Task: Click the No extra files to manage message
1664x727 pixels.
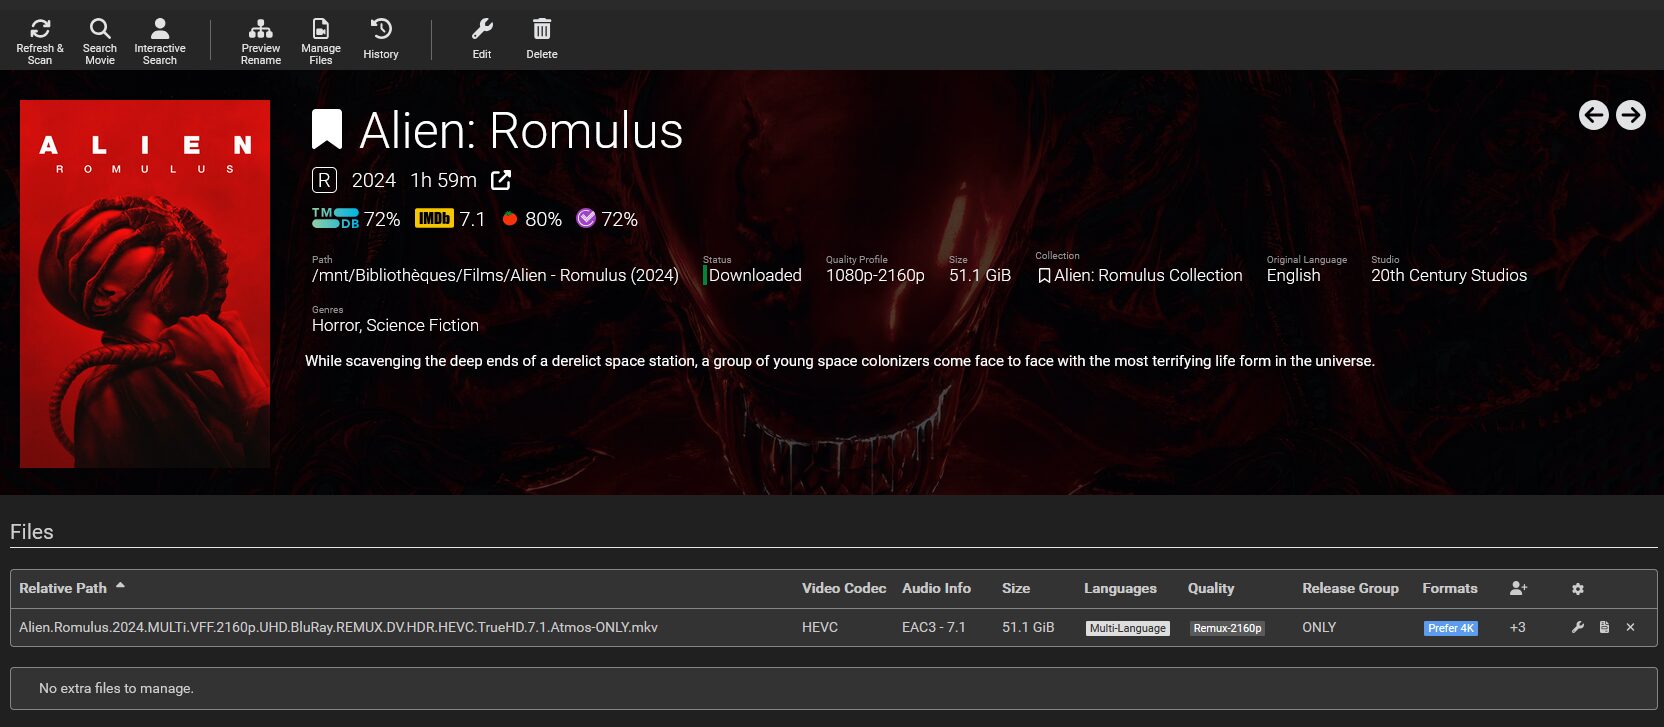Action: tap(116, 688)
